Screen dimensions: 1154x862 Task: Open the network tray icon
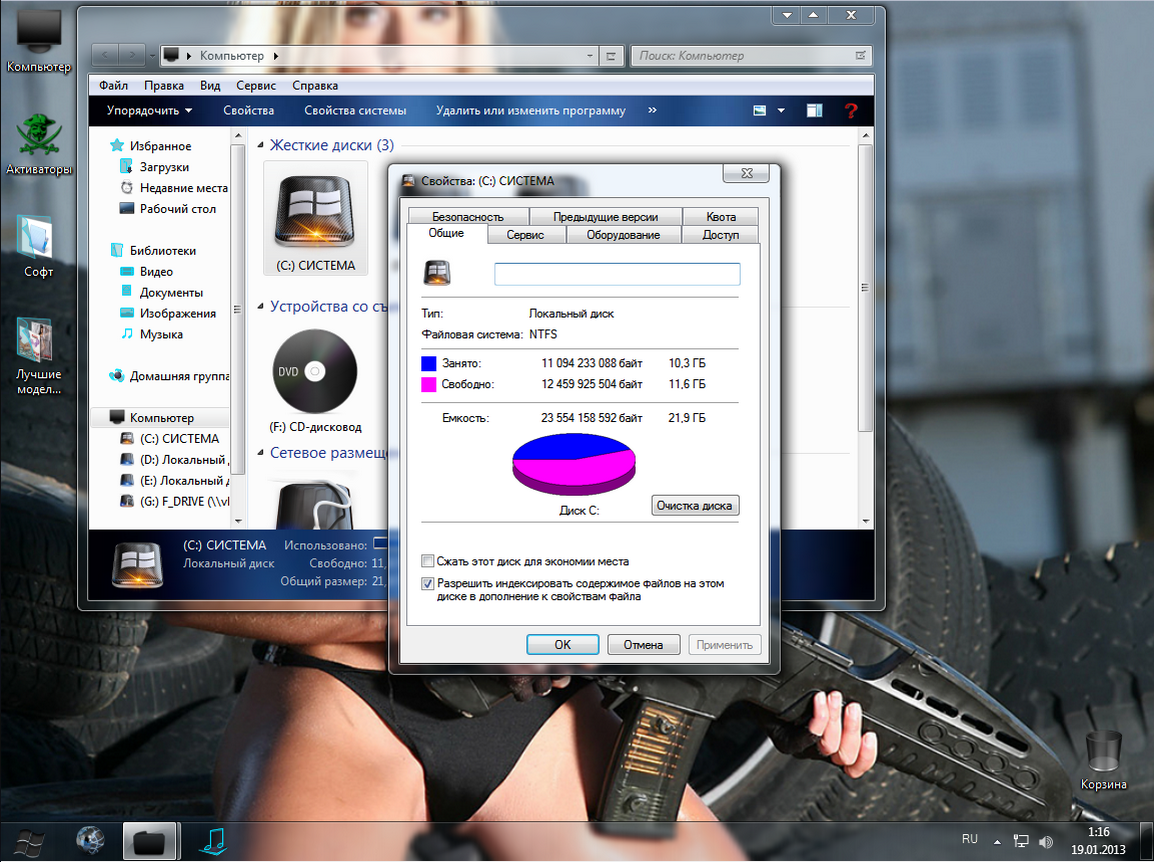click(1021, 841)
